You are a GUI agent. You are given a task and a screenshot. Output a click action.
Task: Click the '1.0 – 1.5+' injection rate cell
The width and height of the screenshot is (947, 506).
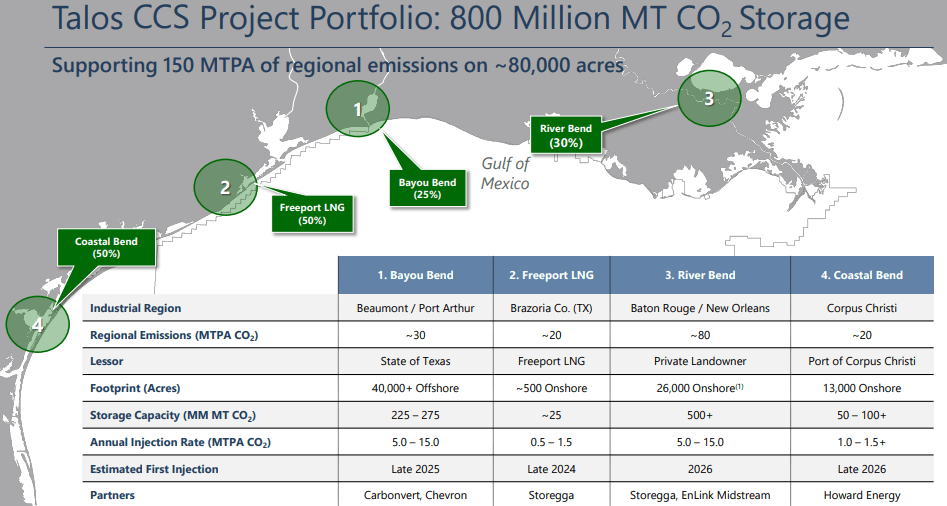pos(862,442)
